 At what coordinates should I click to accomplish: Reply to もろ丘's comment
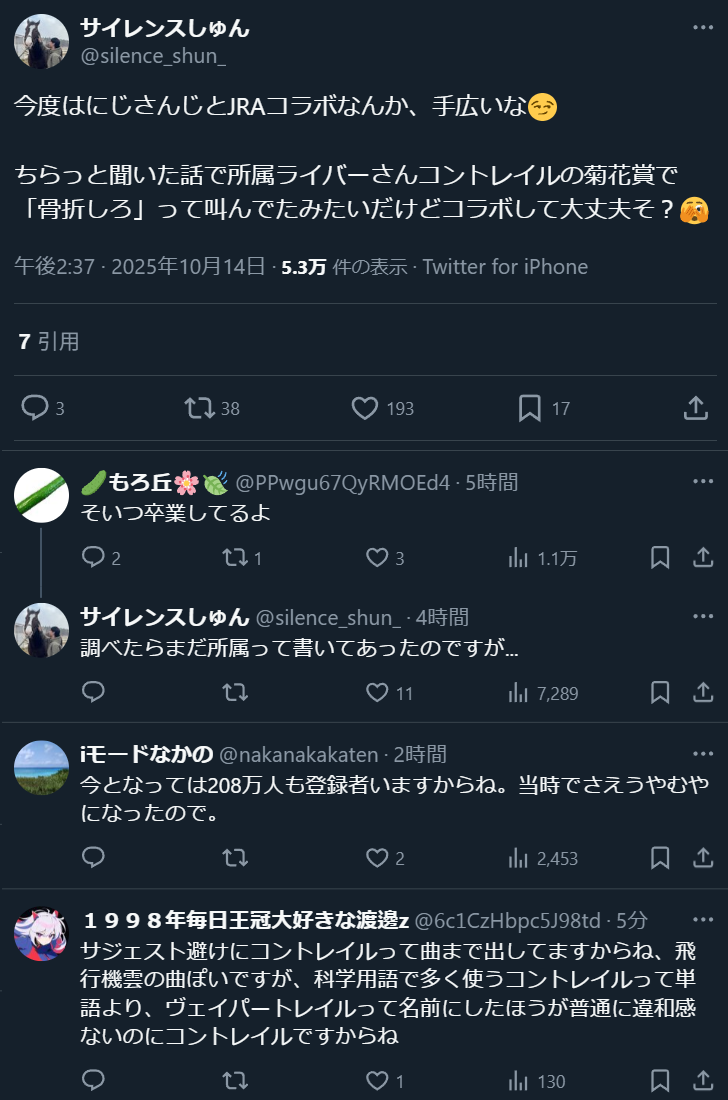coord(93,558)
